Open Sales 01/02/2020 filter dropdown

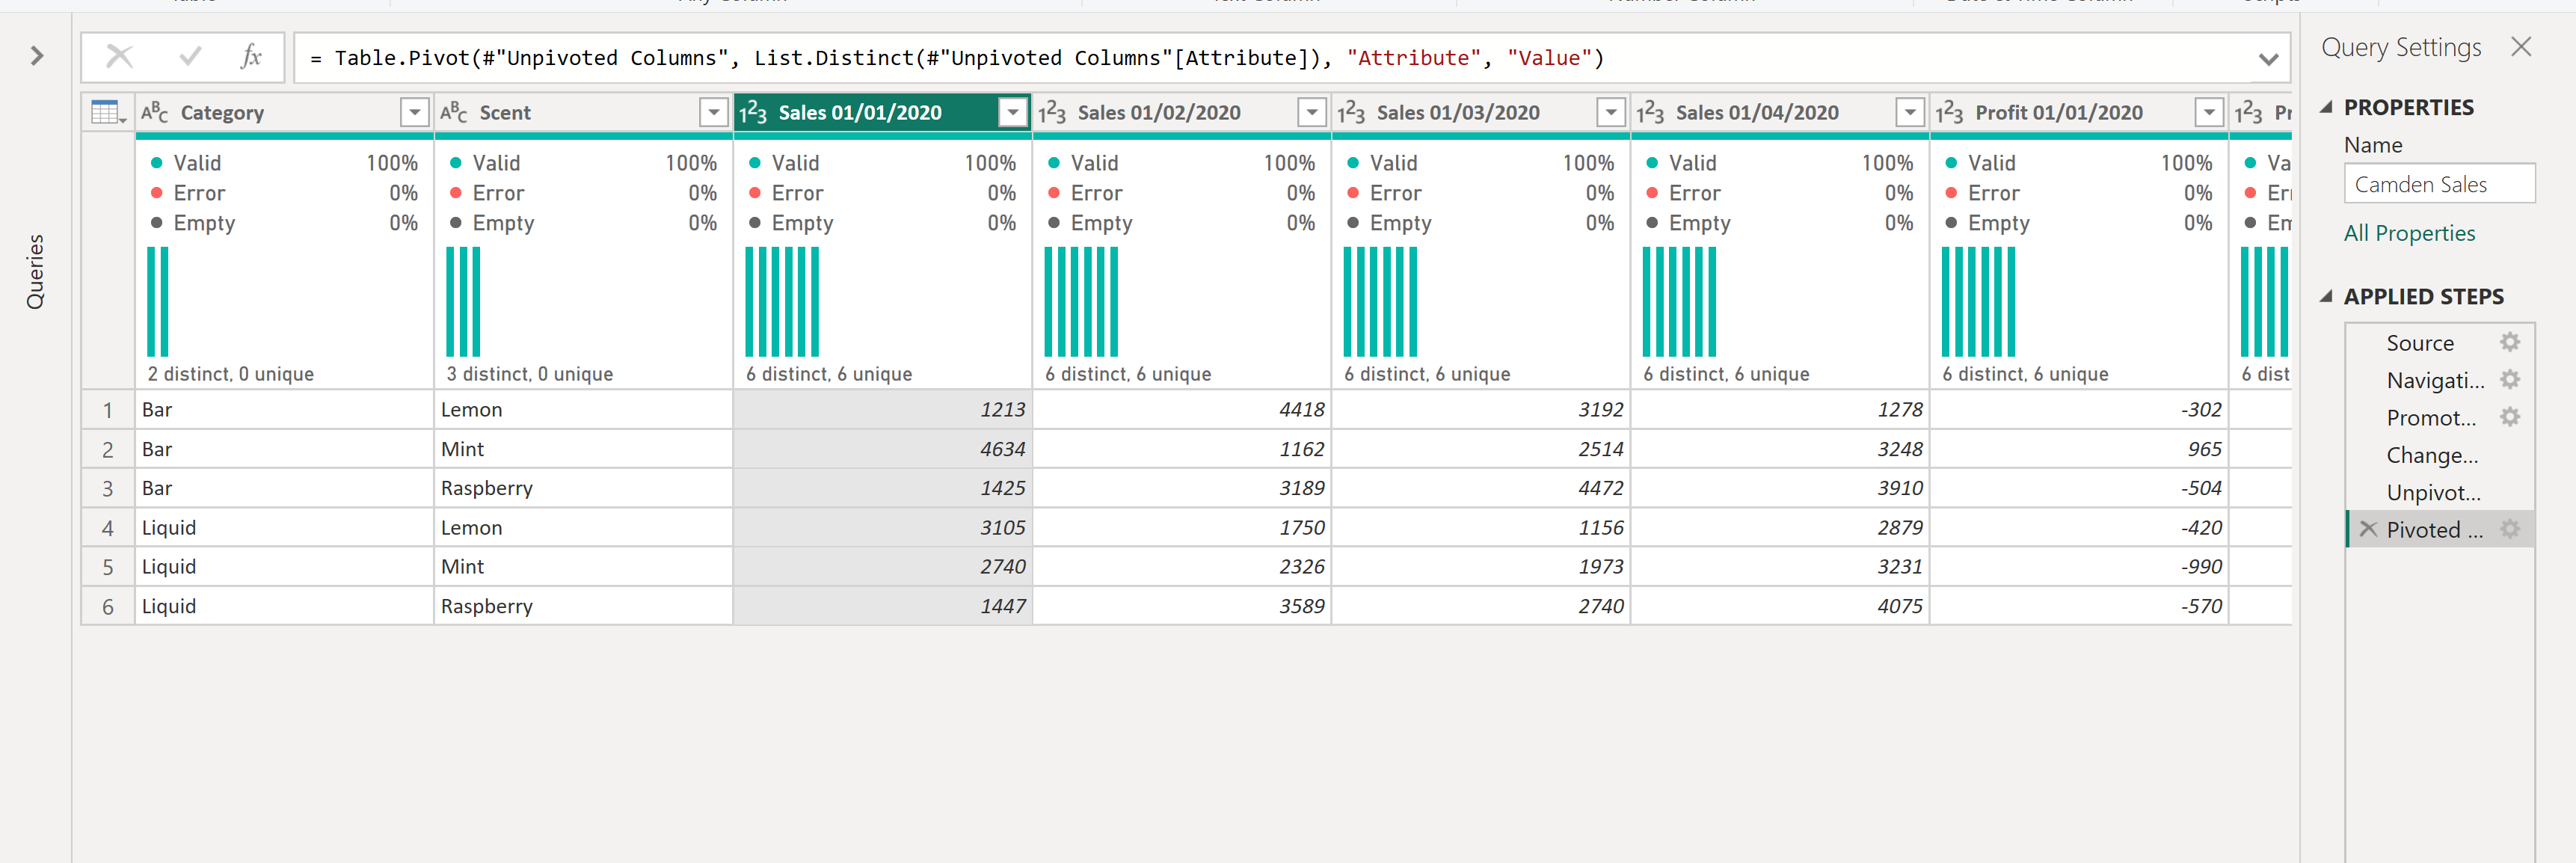(x=1312, y=112)
